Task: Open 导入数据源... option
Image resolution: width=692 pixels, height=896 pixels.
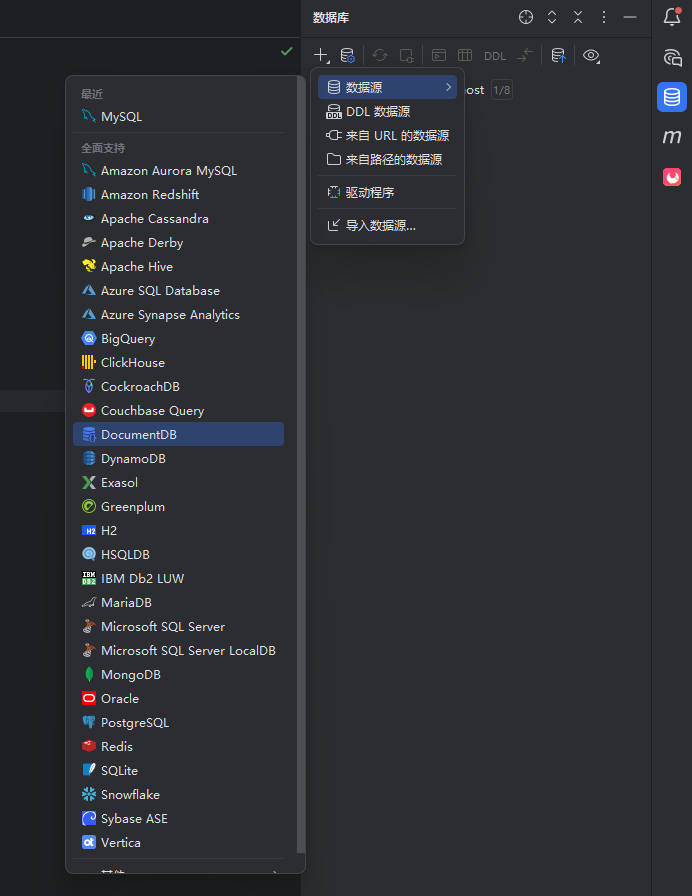Action: [x=380, y=226]
